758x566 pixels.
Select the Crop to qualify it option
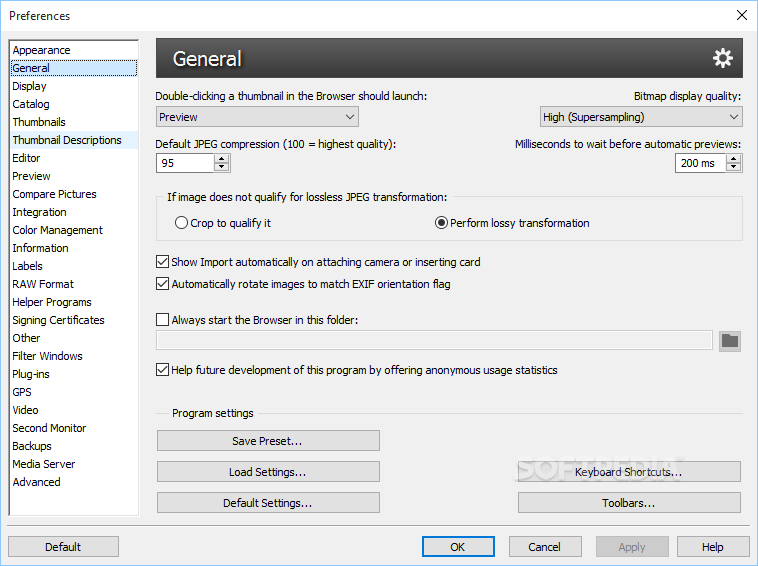click(181, 223)
